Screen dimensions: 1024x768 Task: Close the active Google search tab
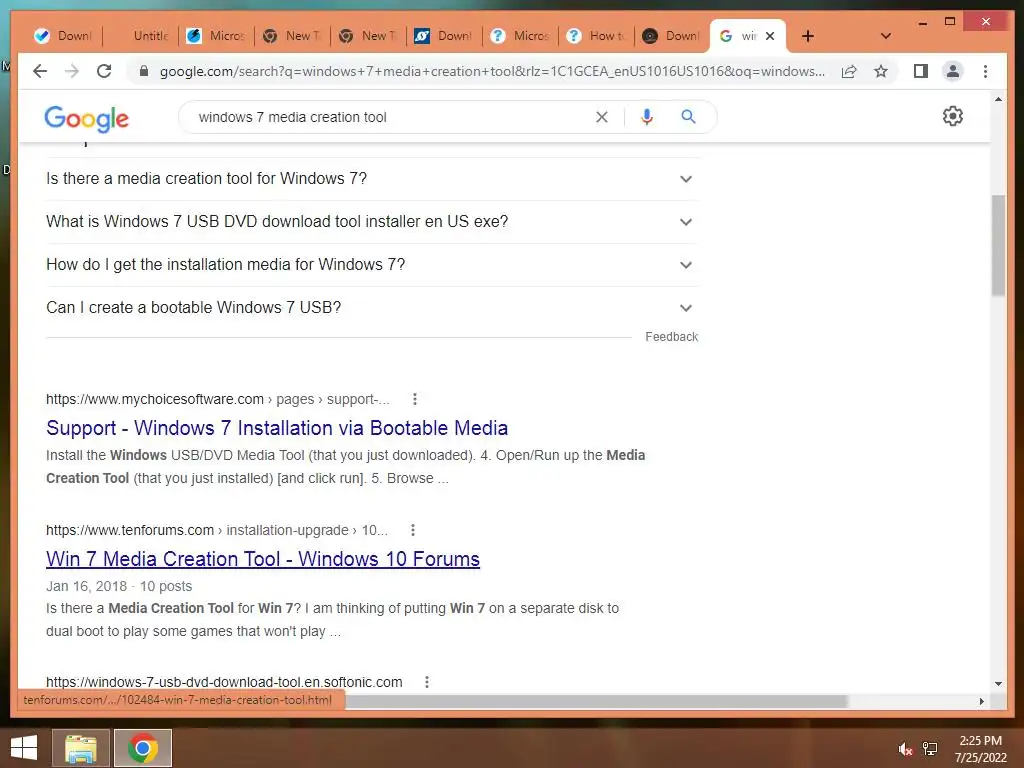click(x=770, y=37)
